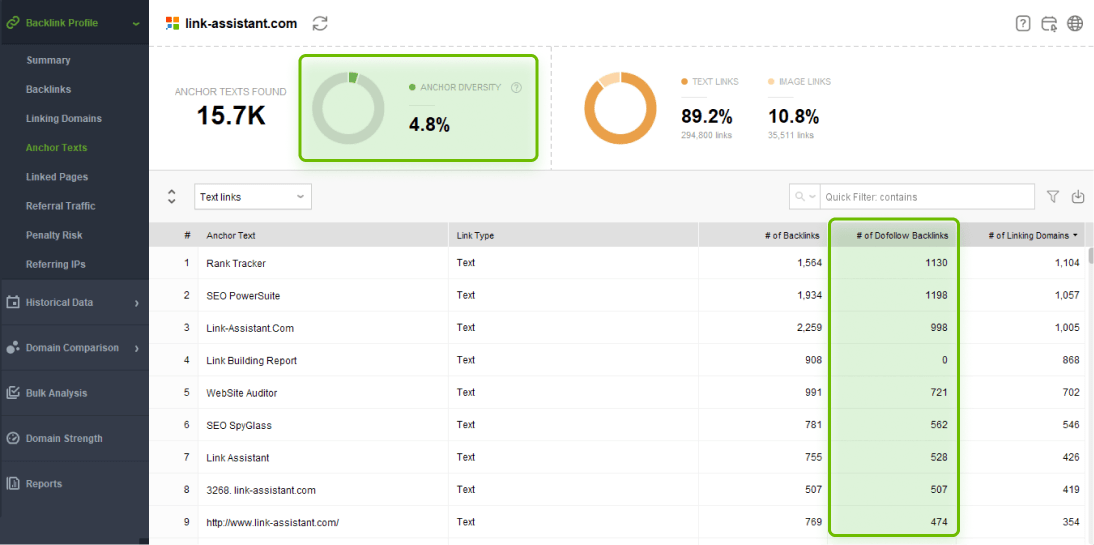1094x545 pixels.
Task: Click the export download icon
Action: [x=1078, y=197]
